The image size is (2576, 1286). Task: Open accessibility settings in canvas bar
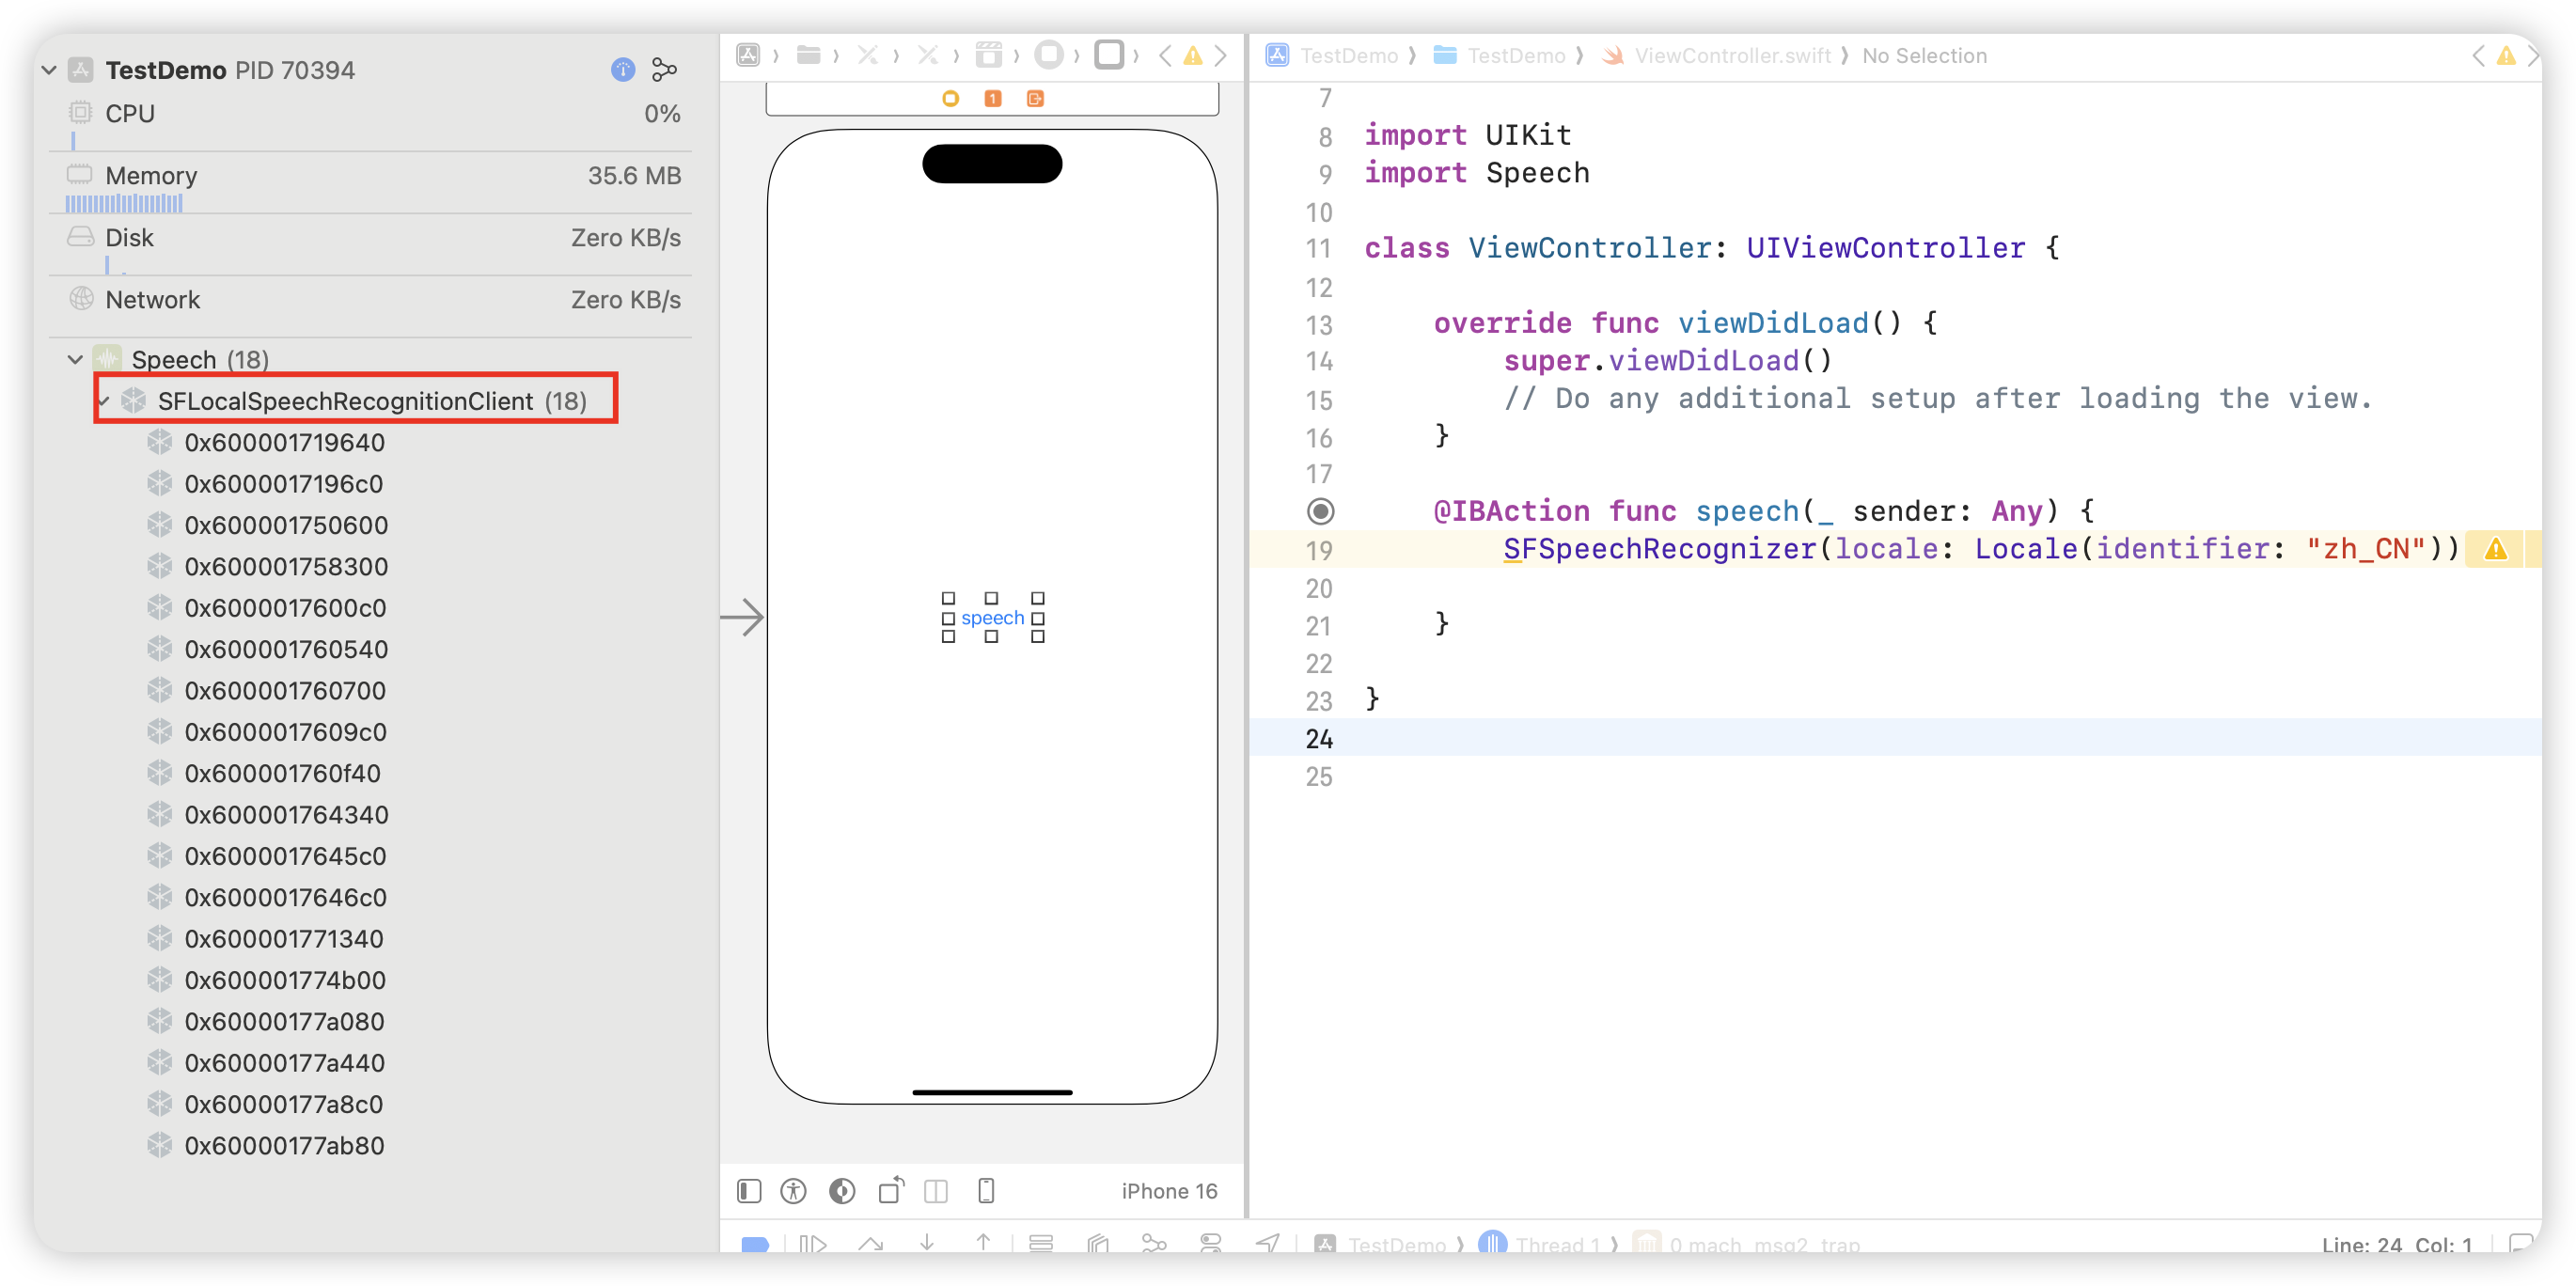[x=793, y=1191]
